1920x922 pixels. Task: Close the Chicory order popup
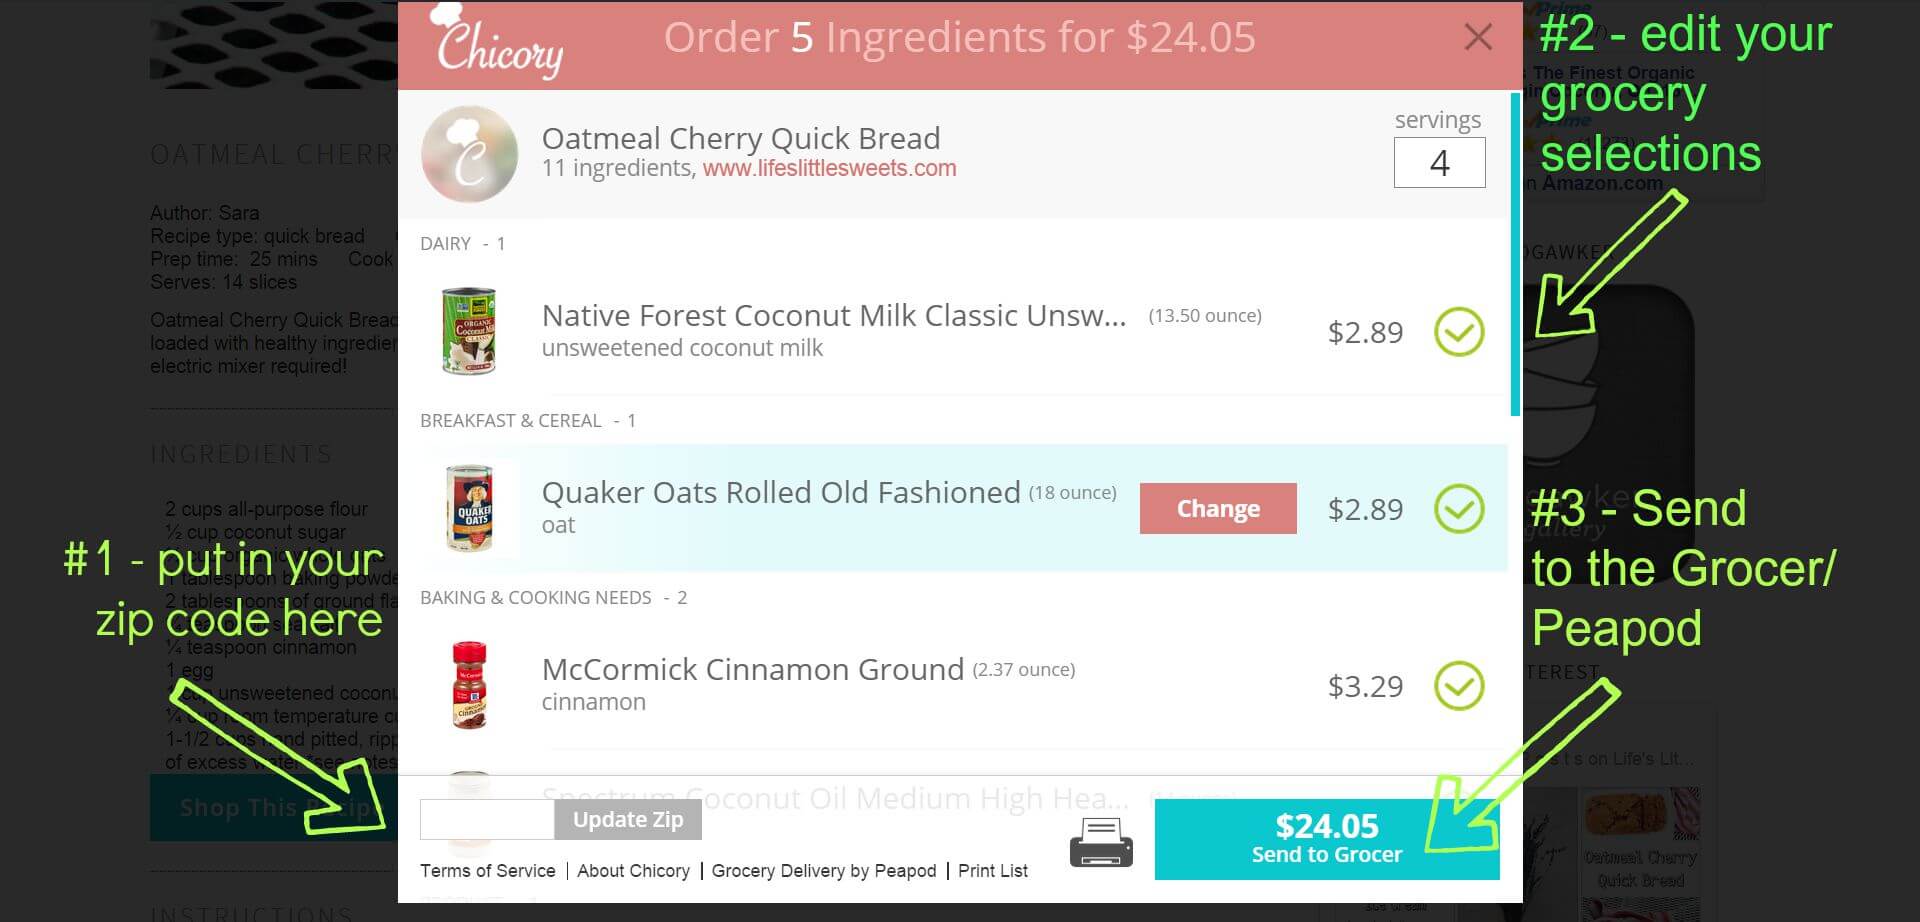click(1477, 36)
